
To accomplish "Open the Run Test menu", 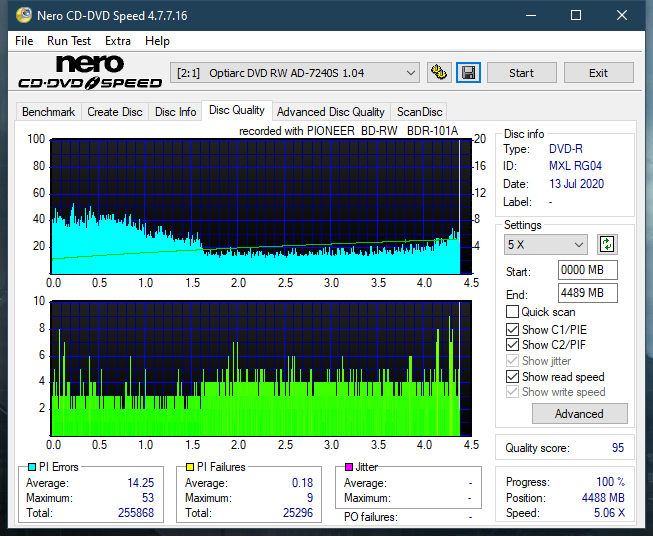I will [x=69, y=41].
